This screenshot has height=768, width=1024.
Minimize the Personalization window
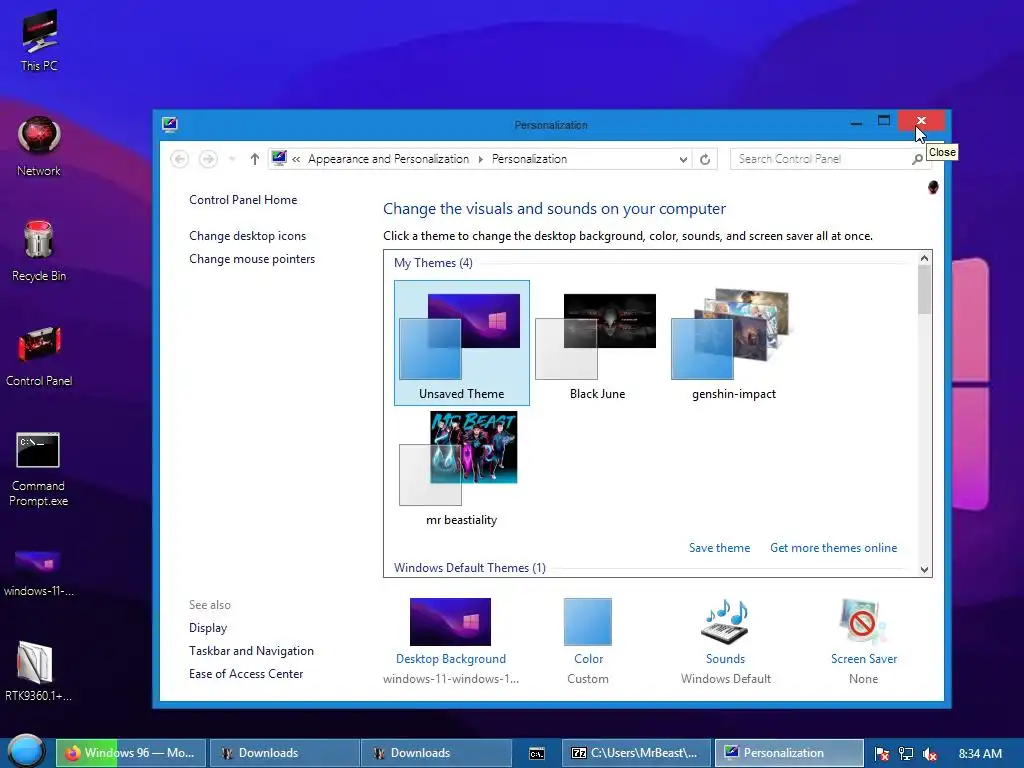click(856, 121)
